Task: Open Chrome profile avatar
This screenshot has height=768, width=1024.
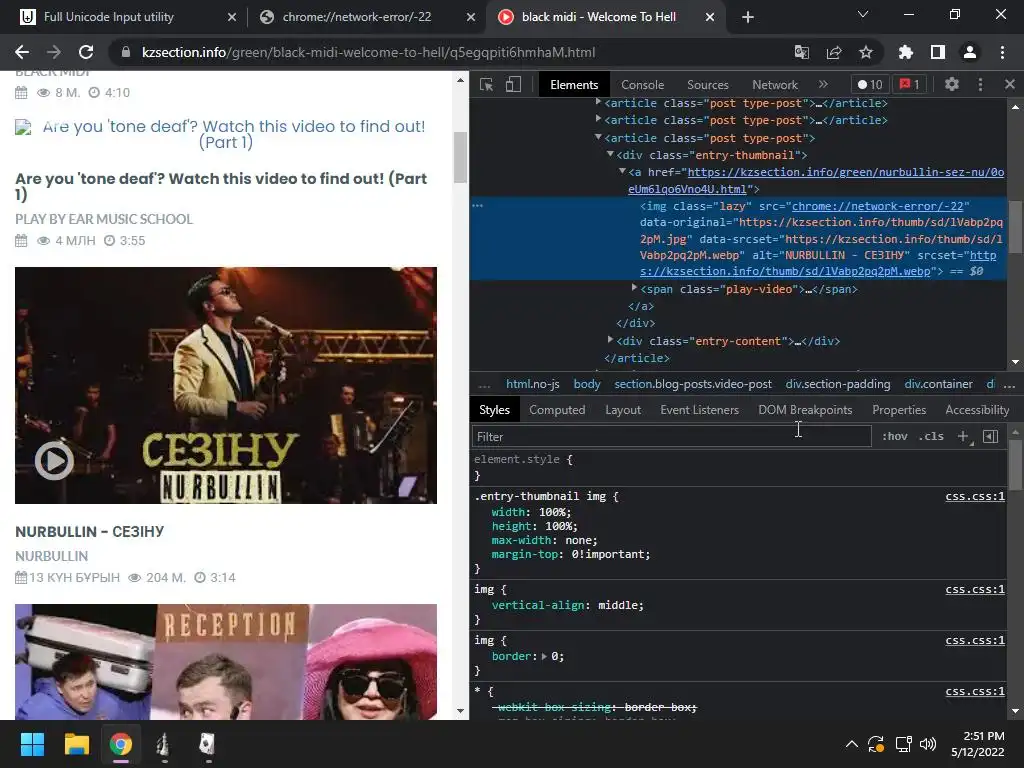Action: (x=970, y=52)
